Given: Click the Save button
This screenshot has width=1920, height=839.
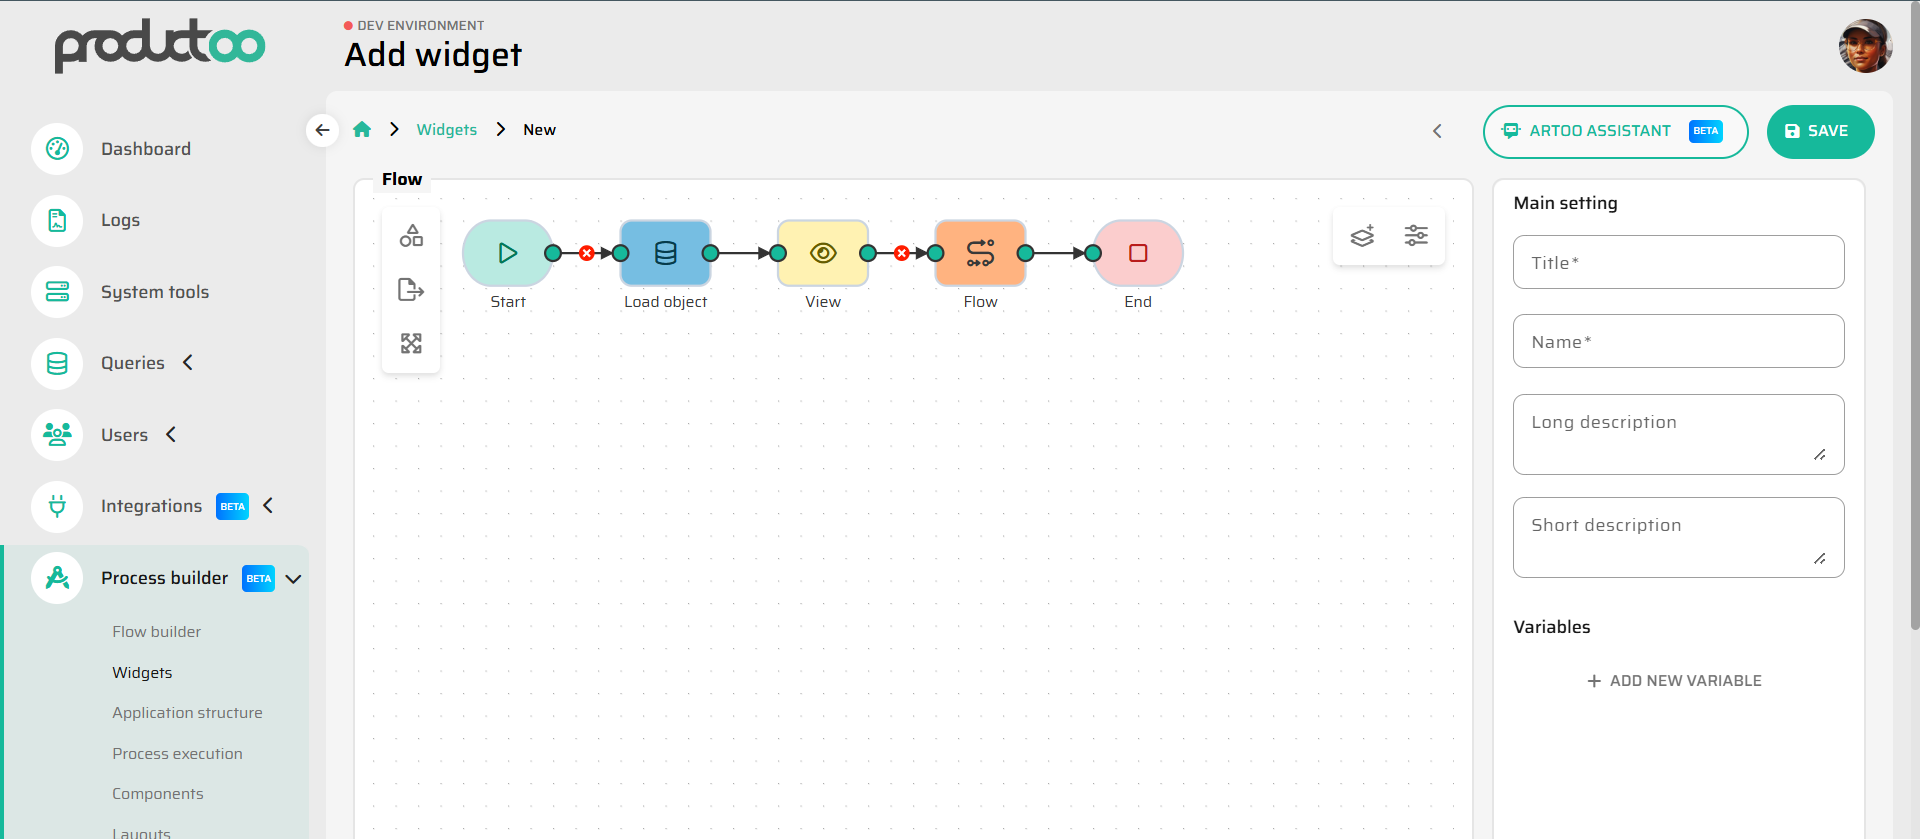Looking at the screenshot, I should (x=1819, y=131).
